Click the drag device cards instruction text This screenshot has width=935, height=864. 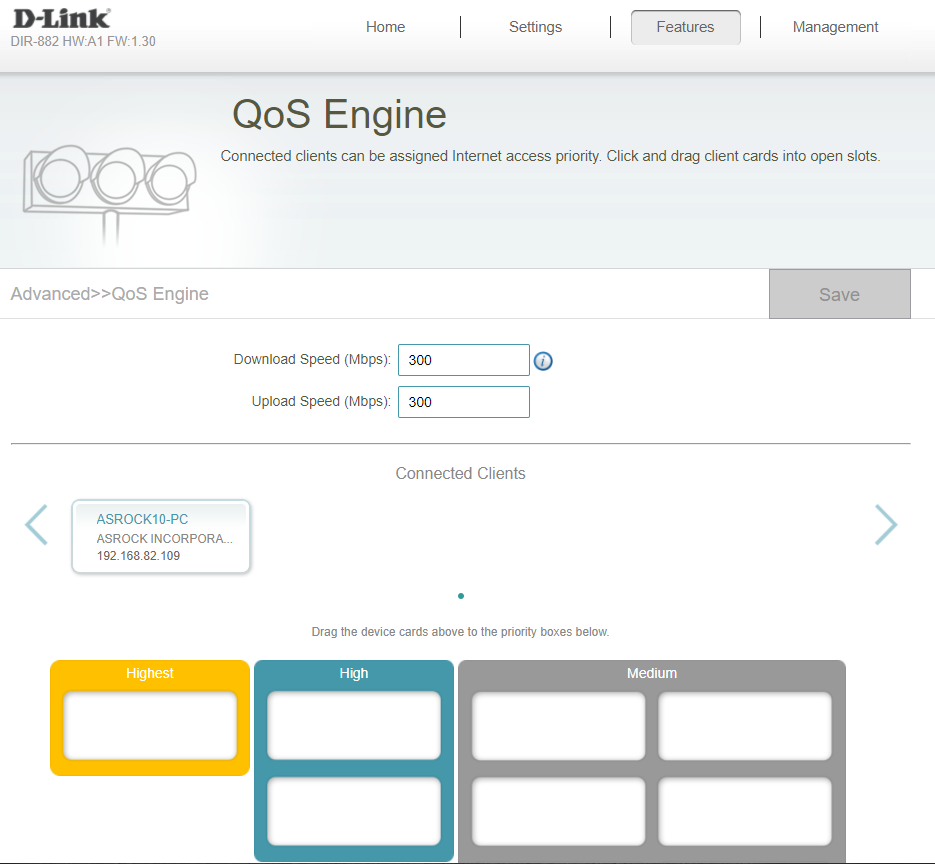coord(460,632)
